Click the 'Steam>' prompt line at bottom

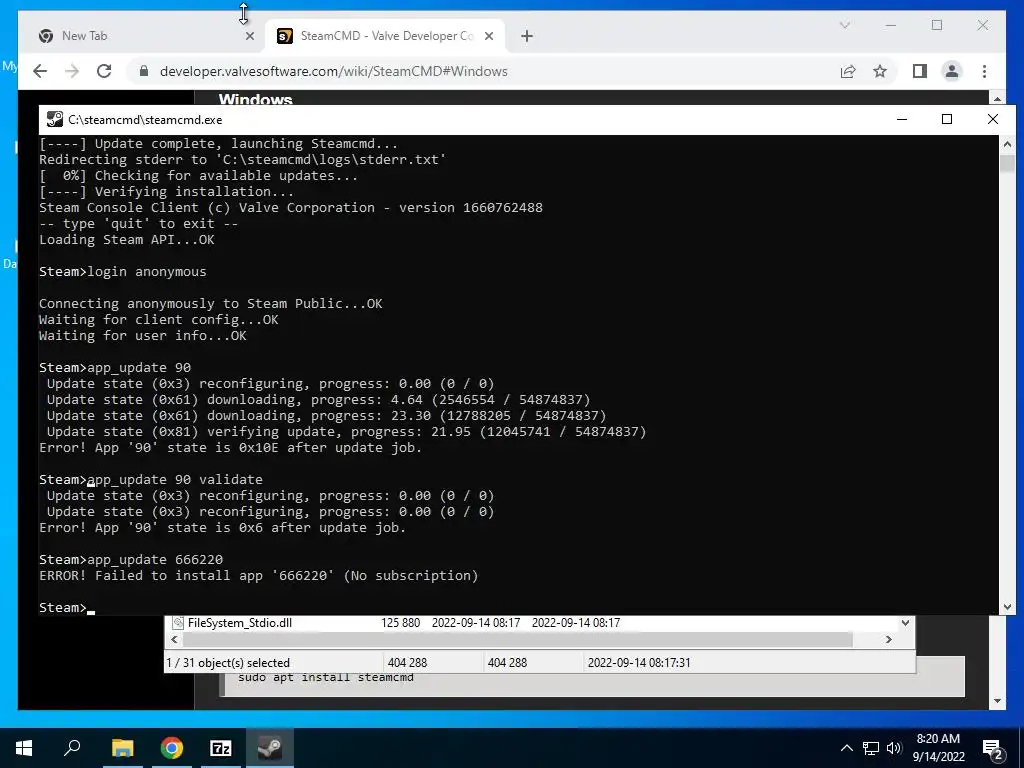[67, 607]
